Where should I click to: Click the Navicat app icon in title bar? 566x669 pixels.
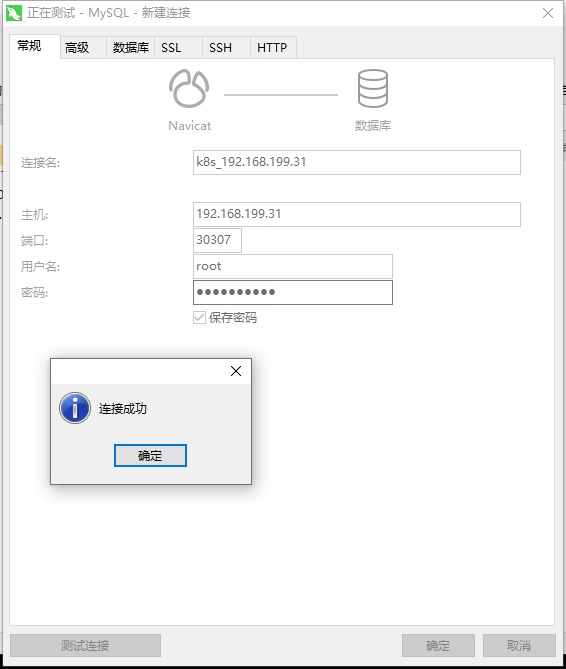(x=14, y=13)
